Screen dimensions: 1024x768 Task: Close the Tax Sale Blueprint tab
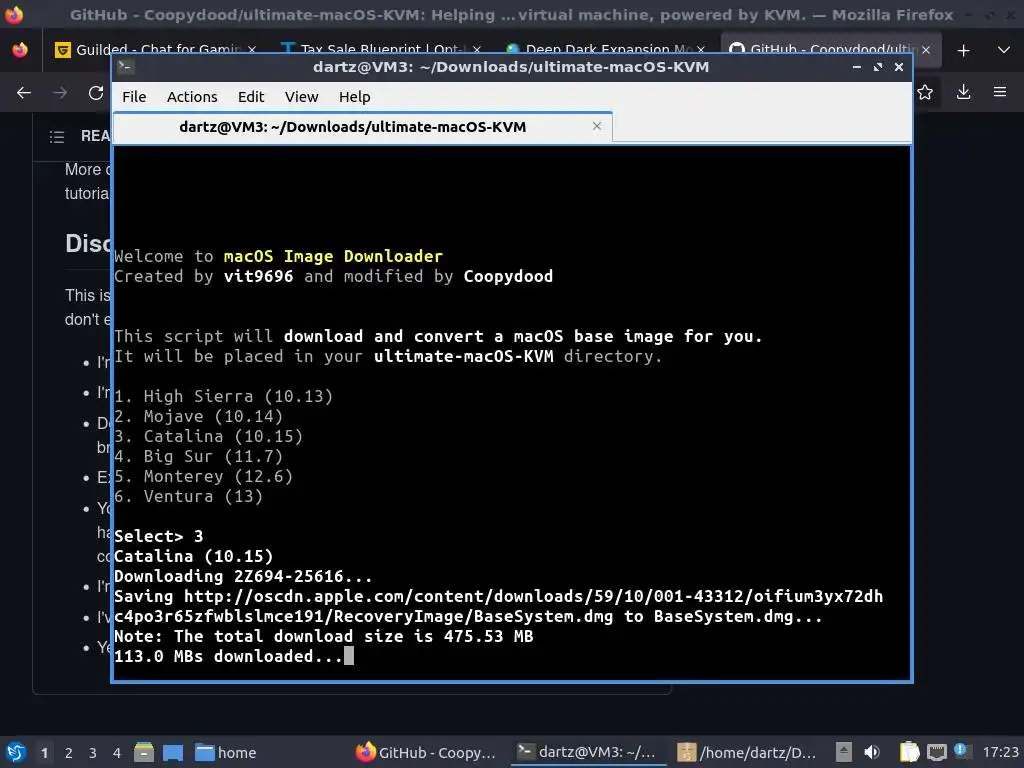(x=477, y=50)
